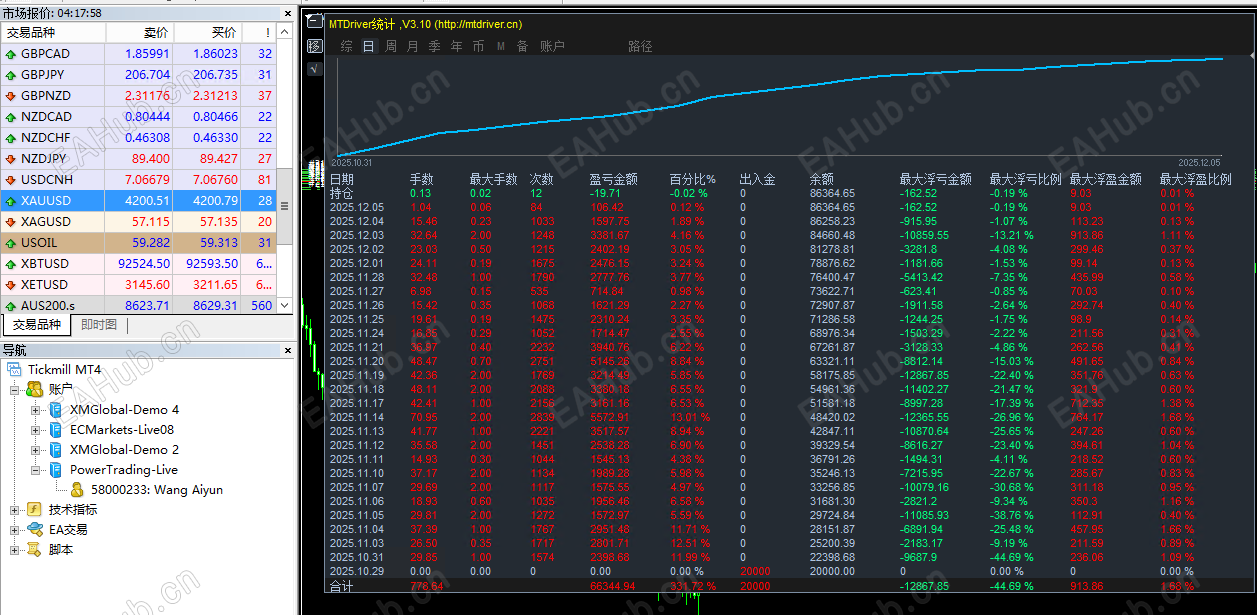Select the 备 tab in MTDriver
Image resolution: width=1257 pixels, height=615 pixels.
pos(522,46)
